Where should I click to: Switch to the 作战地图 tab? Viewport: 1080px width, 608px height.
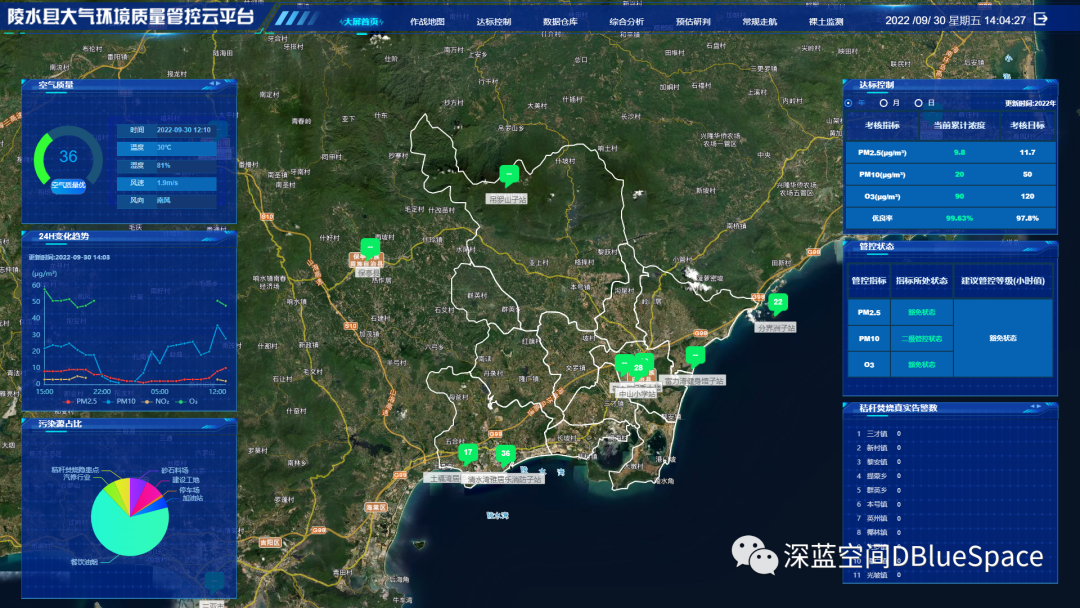[x=427, y=22]
